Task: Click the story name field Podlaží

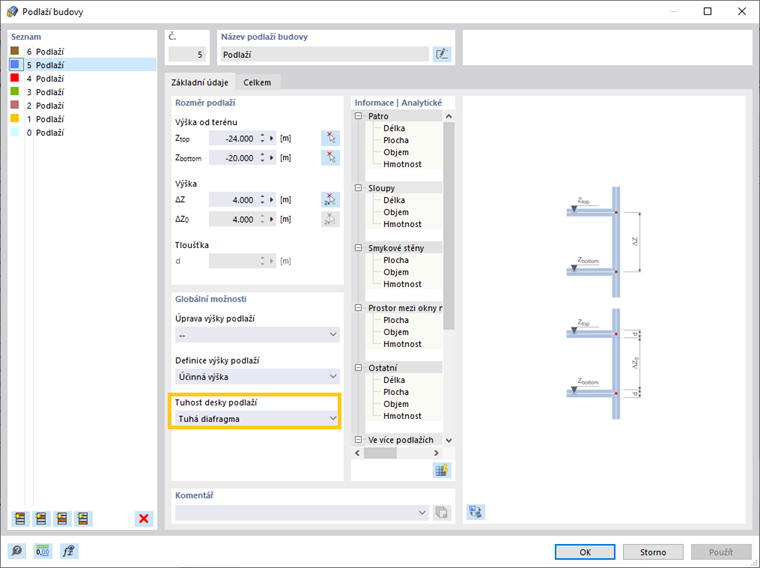Action: (325, 54)
